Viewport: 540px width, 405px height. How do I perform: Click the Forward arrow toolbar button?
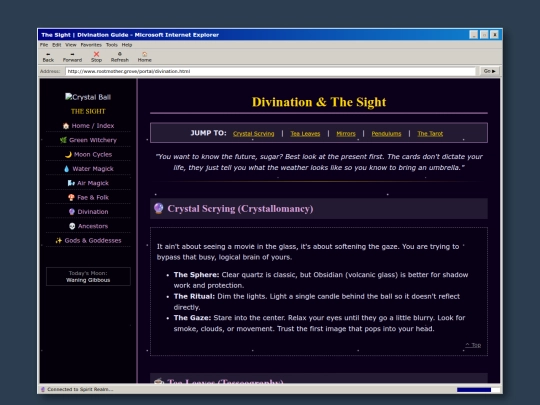pyautogui.click(x=72, y=57)
